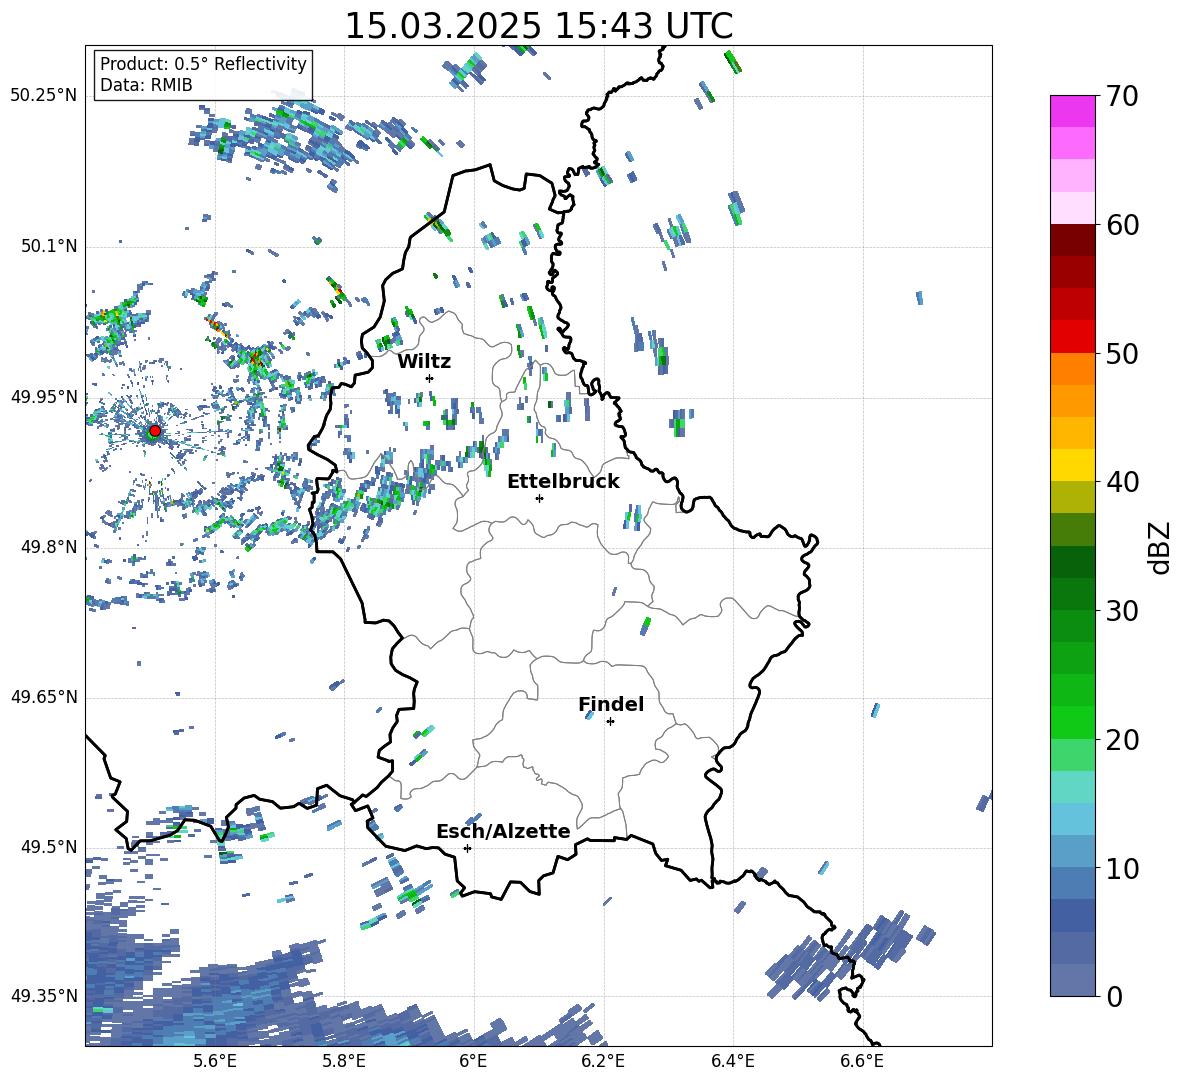The image size is (1184, 1081).
Task: Click the Ettelbruck station cross marker
Action: click(x=539, y=498)
